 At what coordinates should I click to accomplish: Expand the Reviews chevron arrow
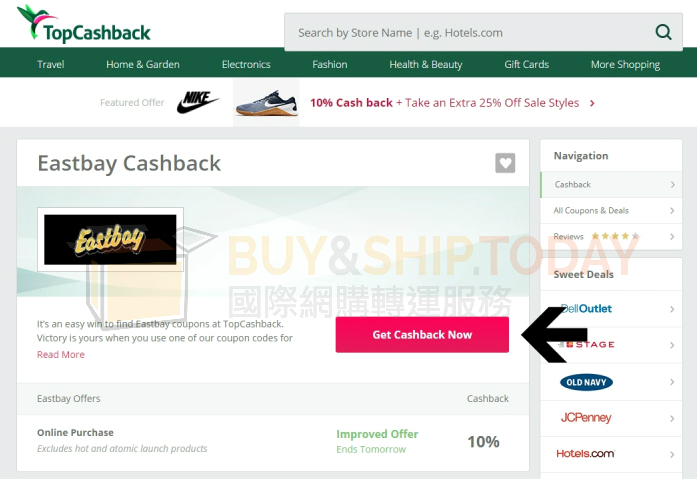(x=672, y=236)
